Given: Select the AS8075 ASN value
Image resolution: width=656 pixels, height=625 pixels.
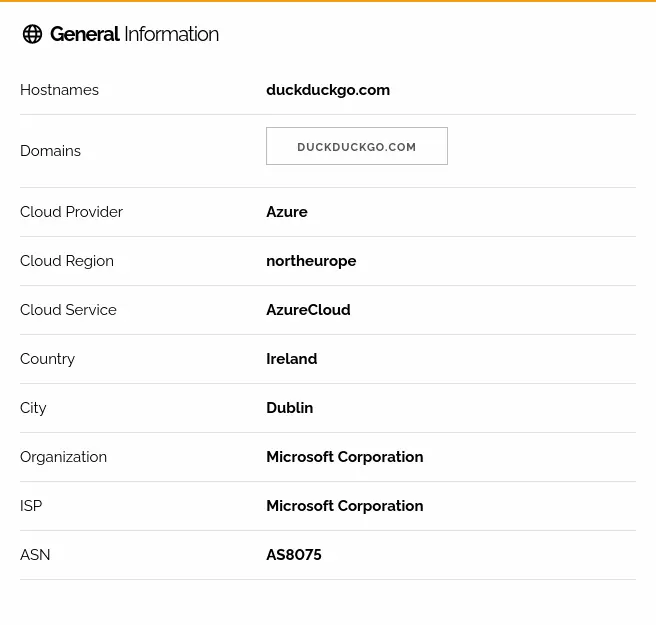Looking at the screenshot, I should pos(294,555).
